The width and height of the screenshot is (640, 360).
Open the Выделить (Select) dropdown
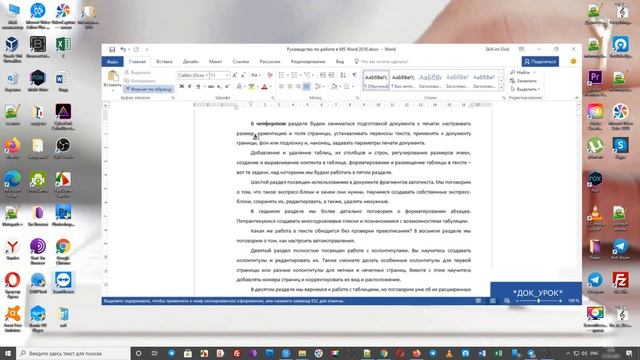[525, 89]
